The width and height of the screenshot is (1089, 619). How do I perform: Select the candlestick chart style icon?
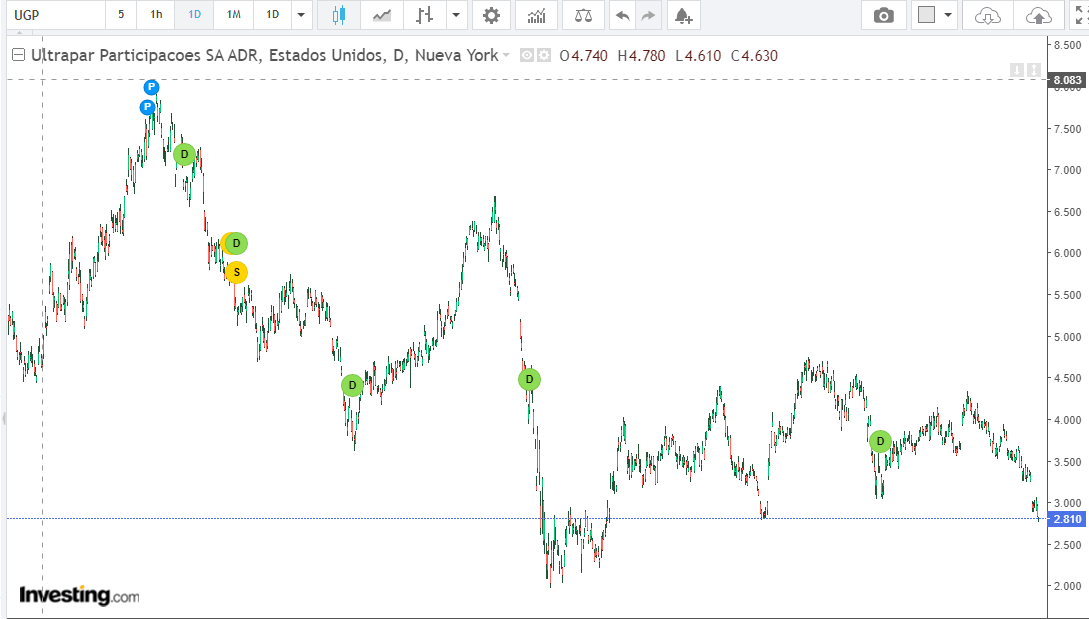[338, 15]
